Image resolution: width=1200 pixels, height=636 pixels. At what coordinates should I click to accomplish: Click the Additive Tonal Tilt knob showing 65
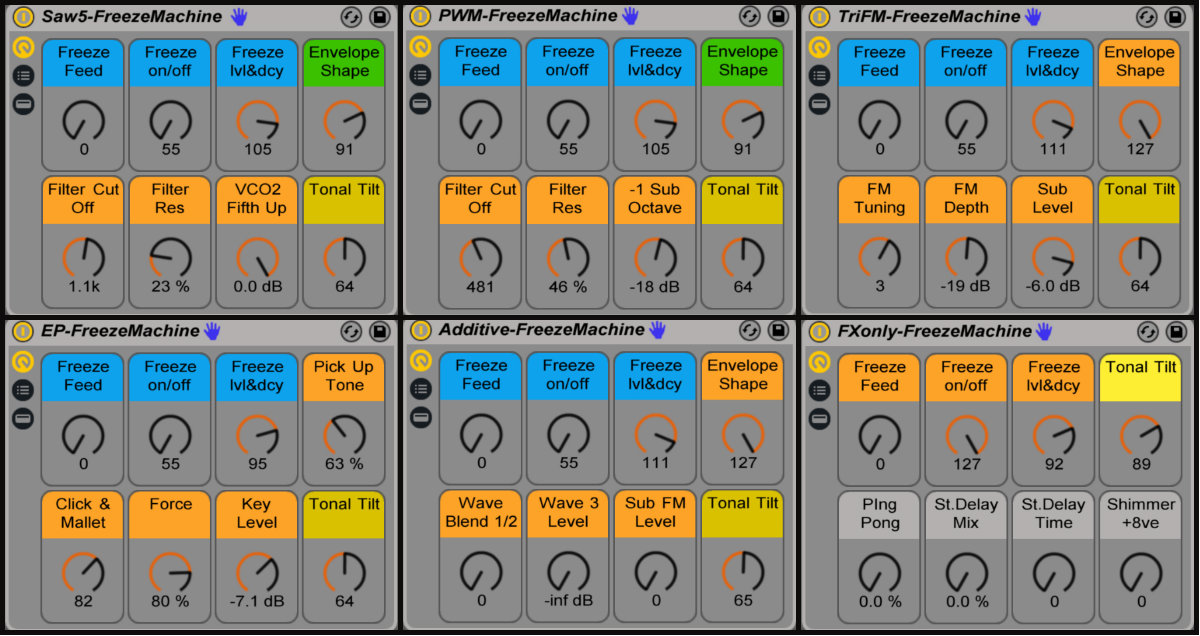[x=742, y=571]
